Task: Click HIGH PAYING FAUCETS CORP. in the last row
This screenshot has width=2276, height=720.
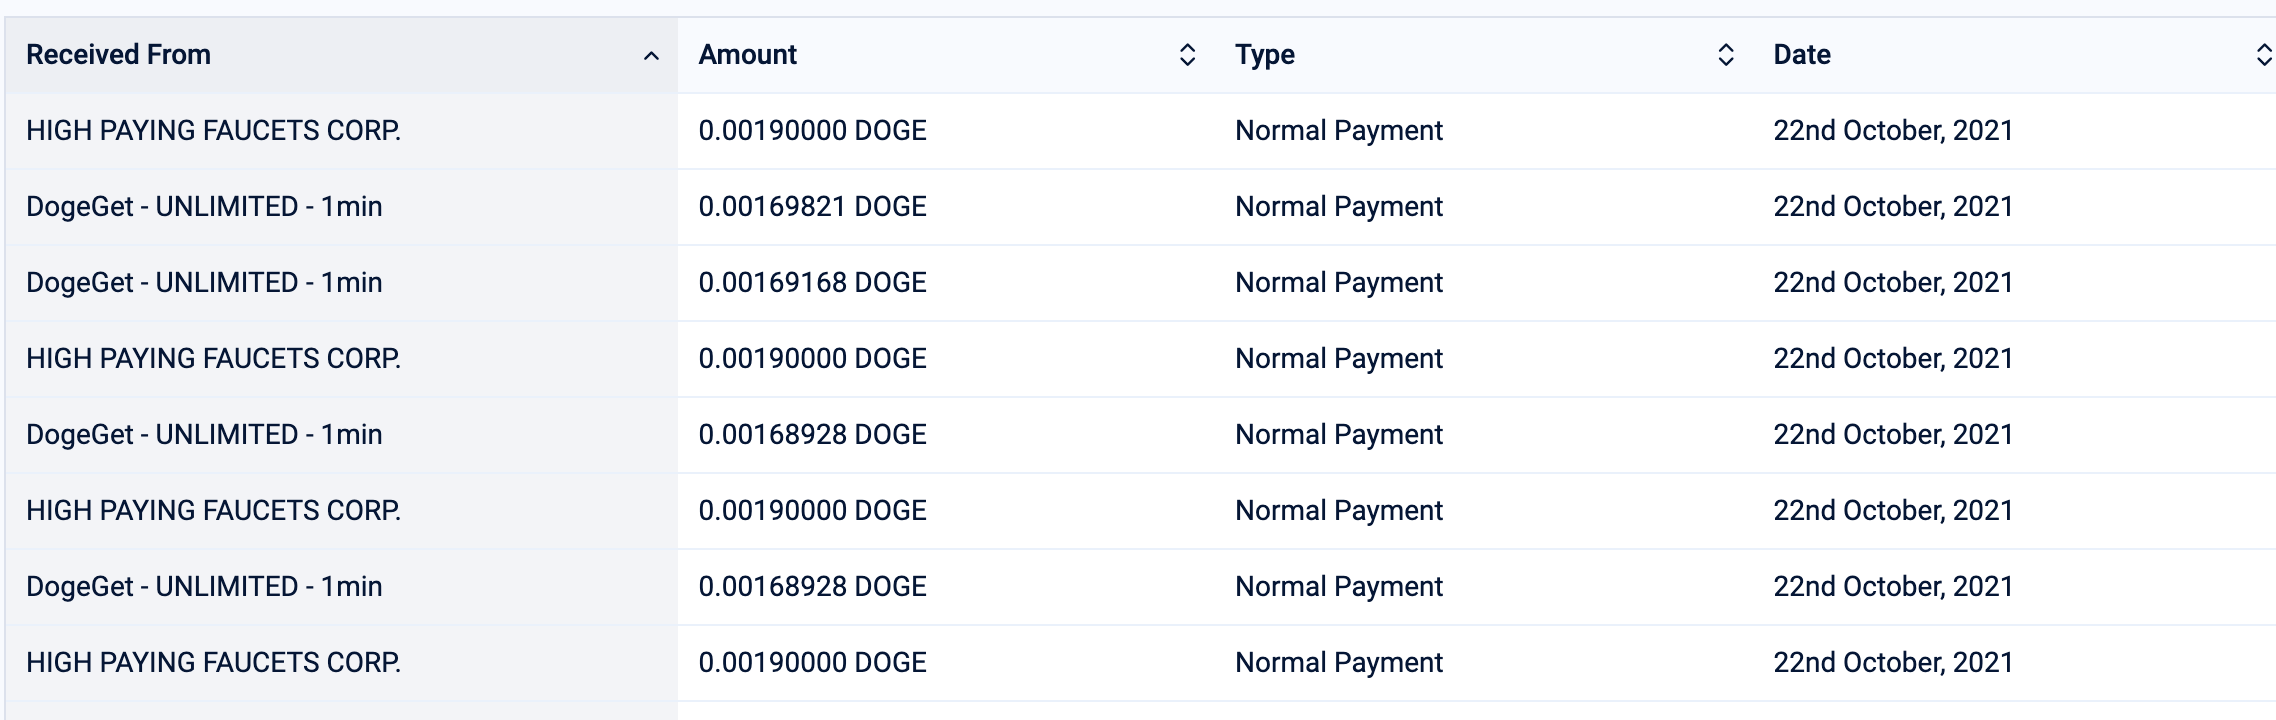Action: click(x=213, y=663)
